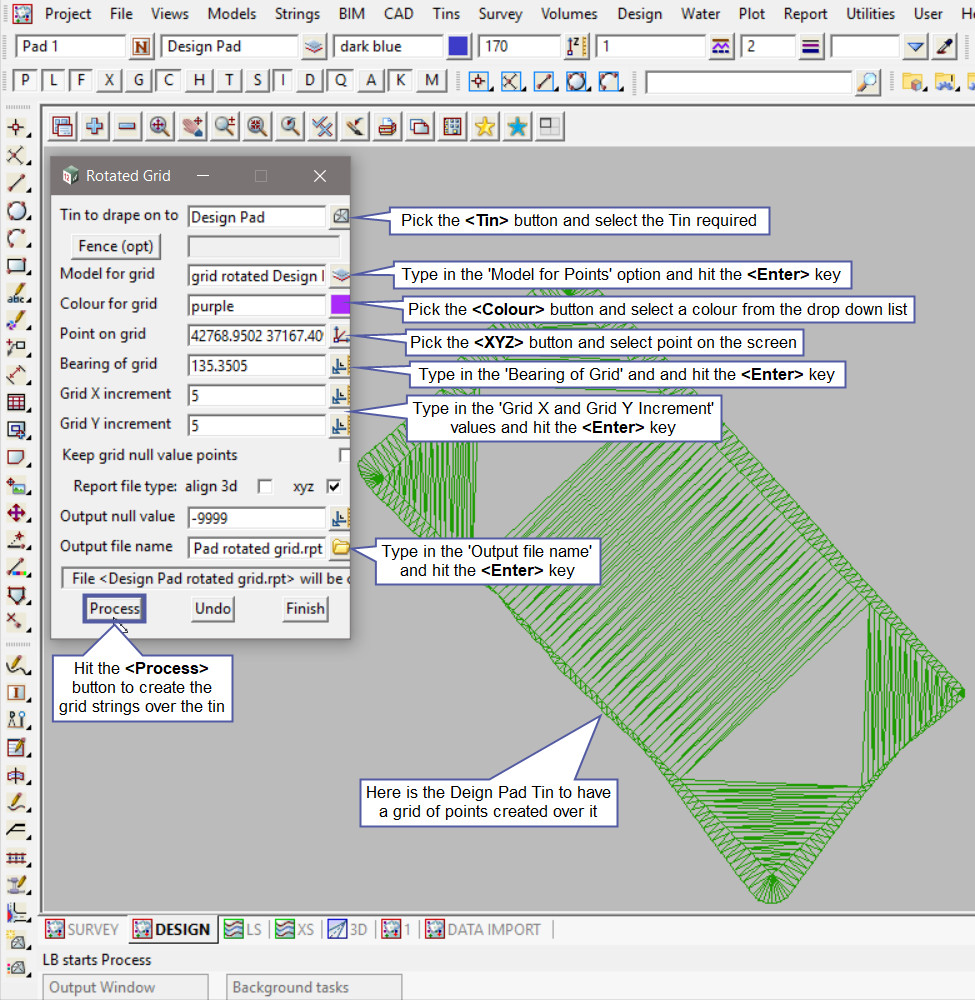Click the XYZ pick icon for Point on grid
Viewport: 975px width, 1000px height.
point(341,336)
